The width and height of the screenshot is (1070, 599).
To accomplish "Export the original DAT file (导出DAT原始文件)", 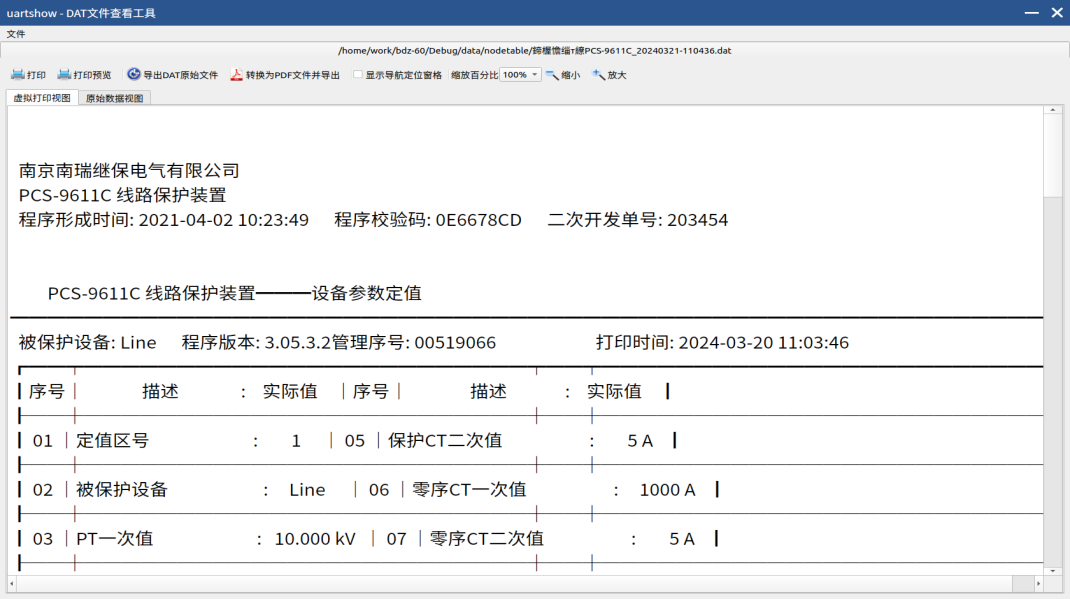I will click(x=172, y=75).
